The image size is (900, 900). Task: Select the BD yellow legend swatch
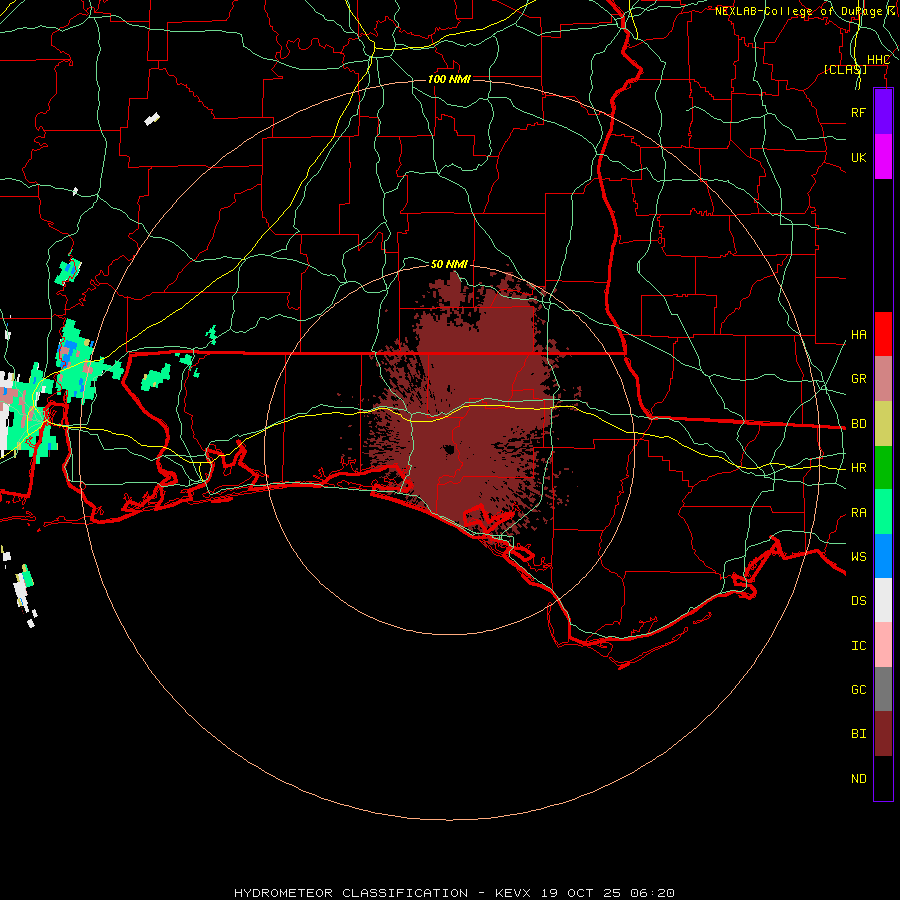click(x=883, y=424)
